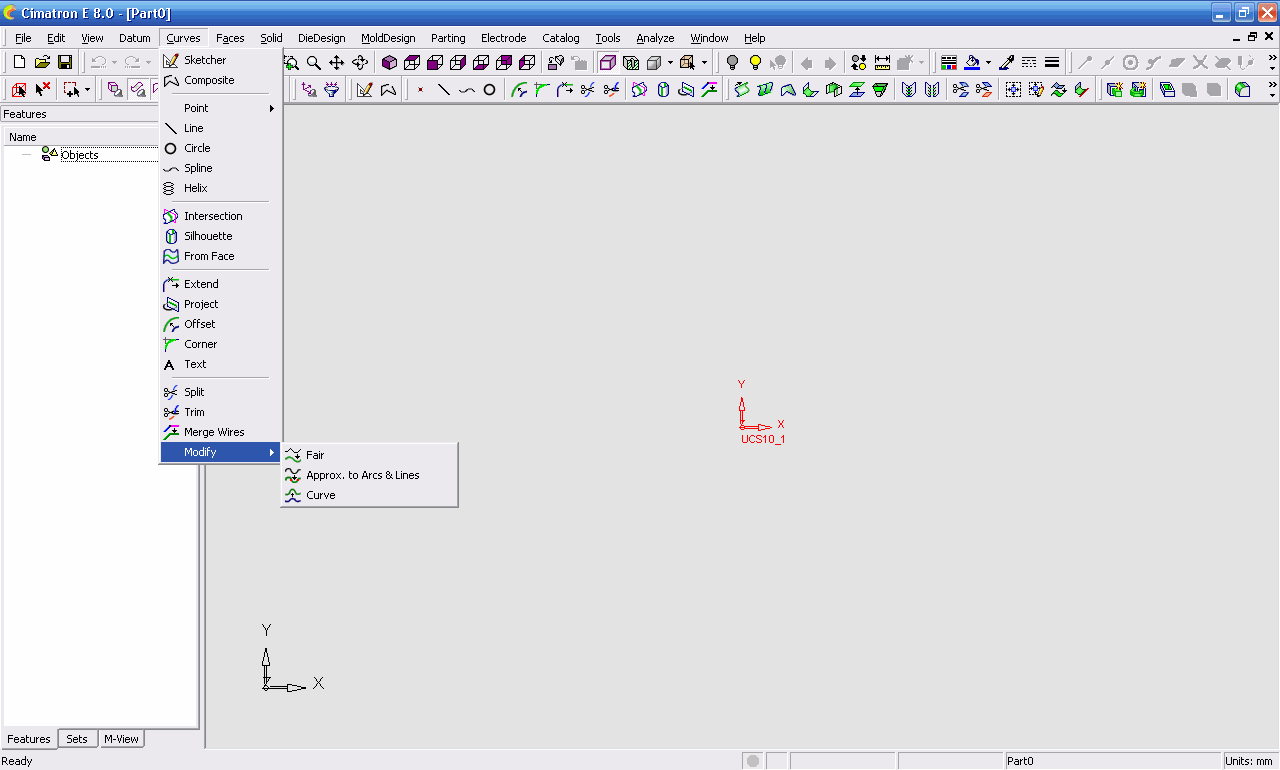Click the diagonal Line icon in toolbar
The image size is (1280, 770).
443,89
